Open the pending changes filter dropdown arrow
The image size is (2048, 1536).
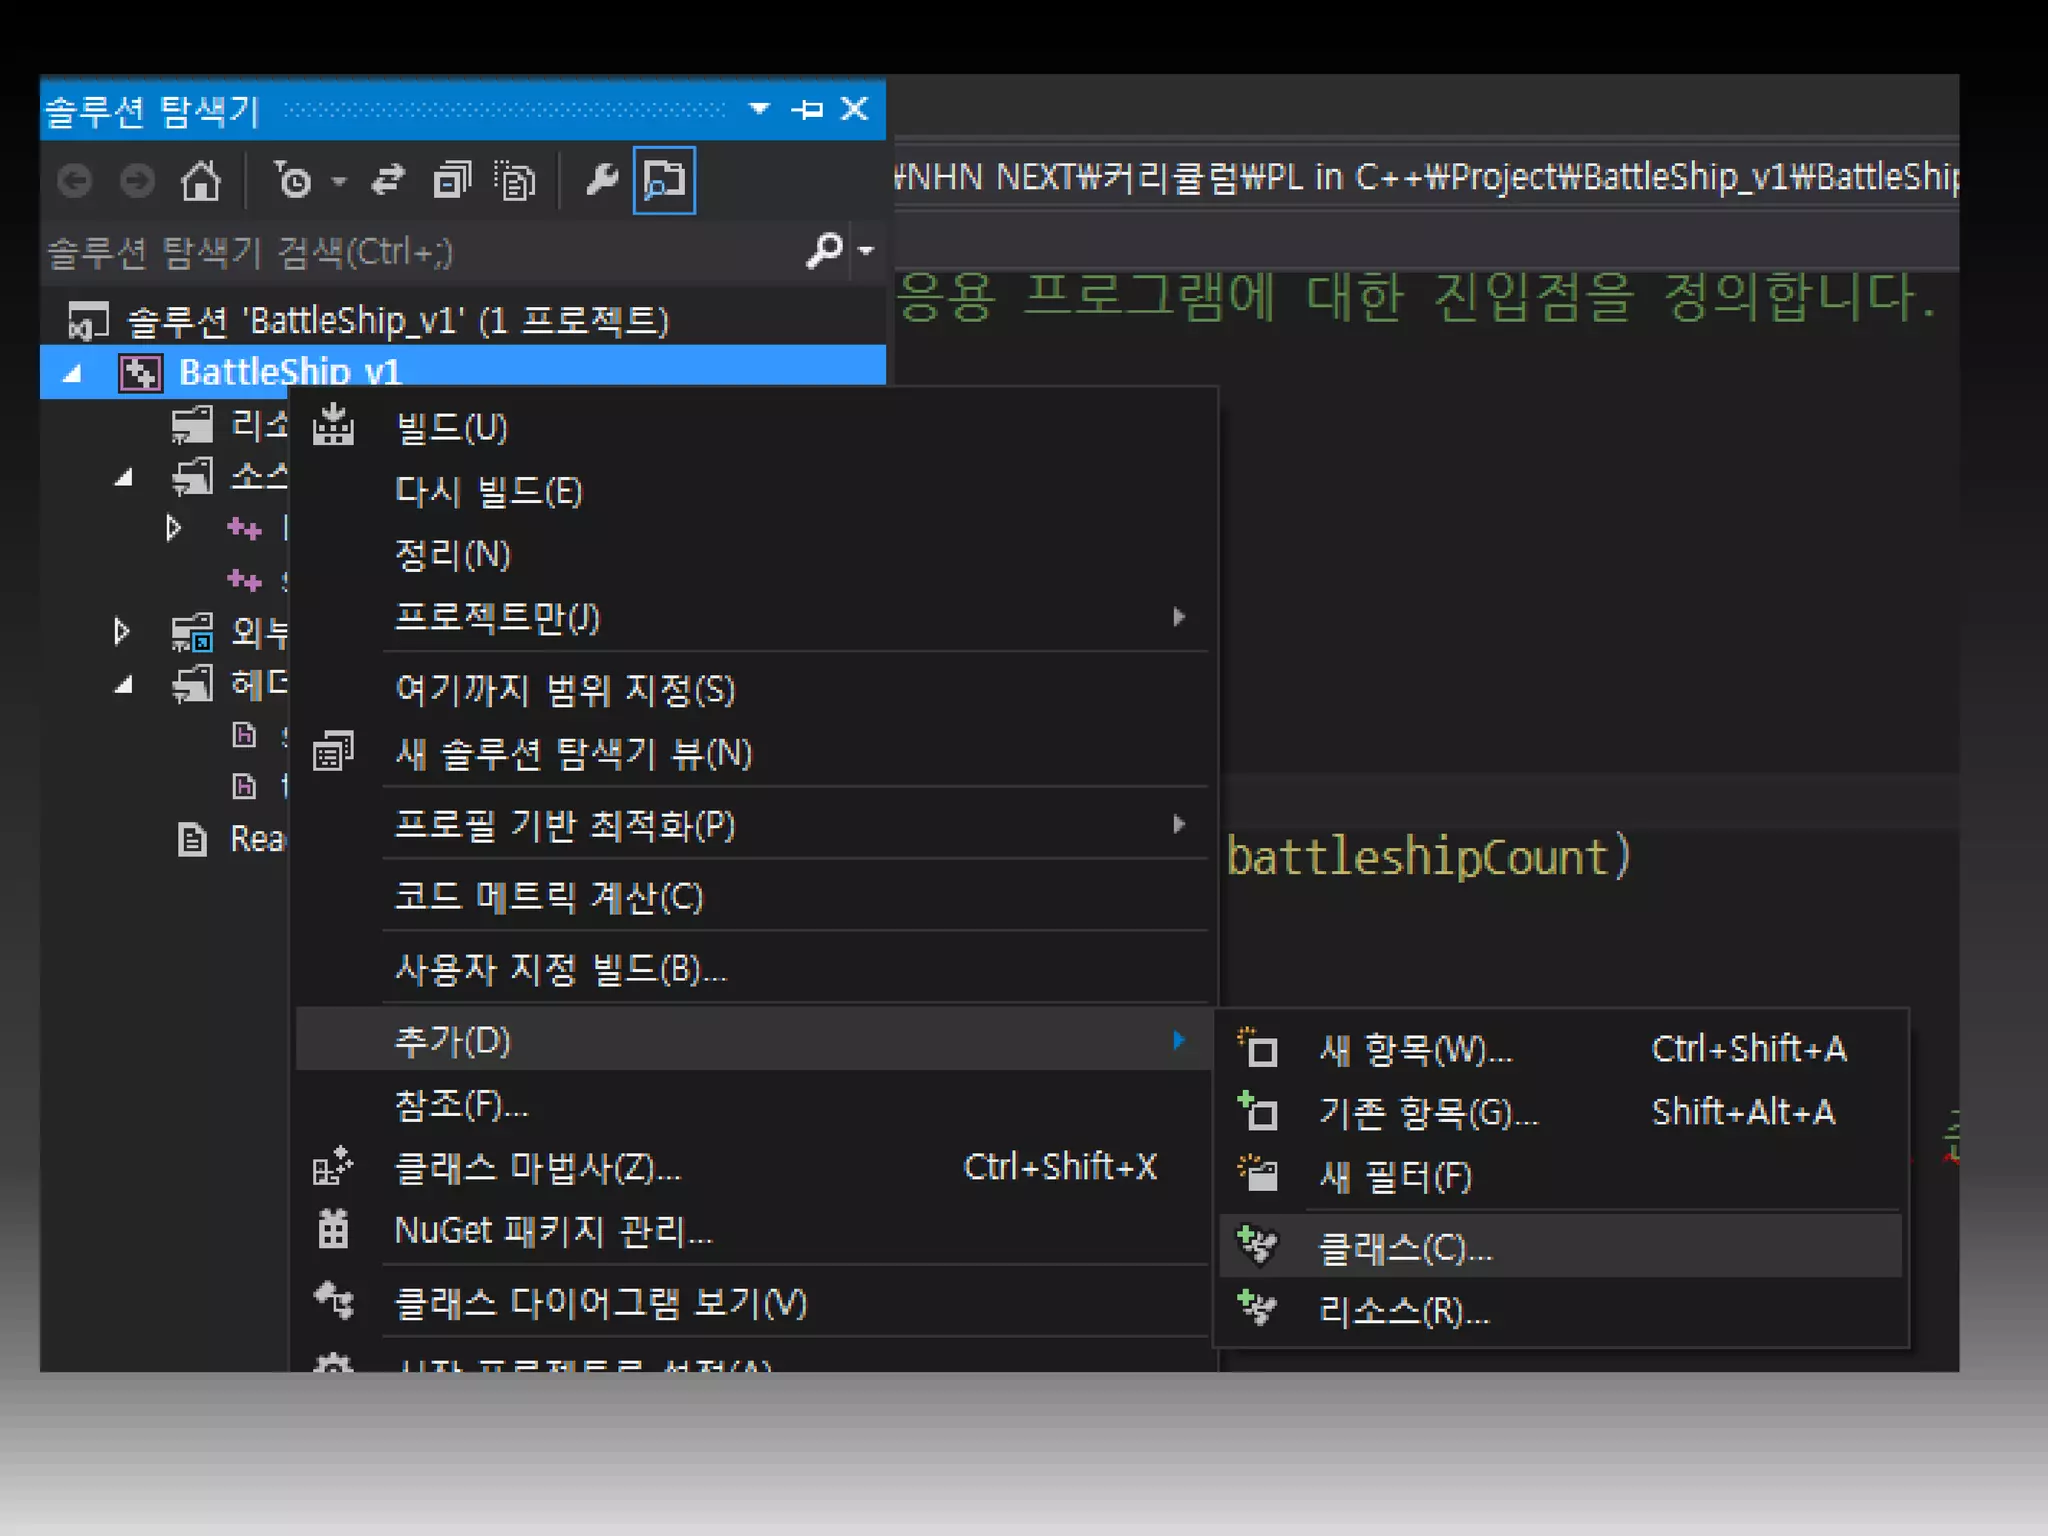pos(339,181)
